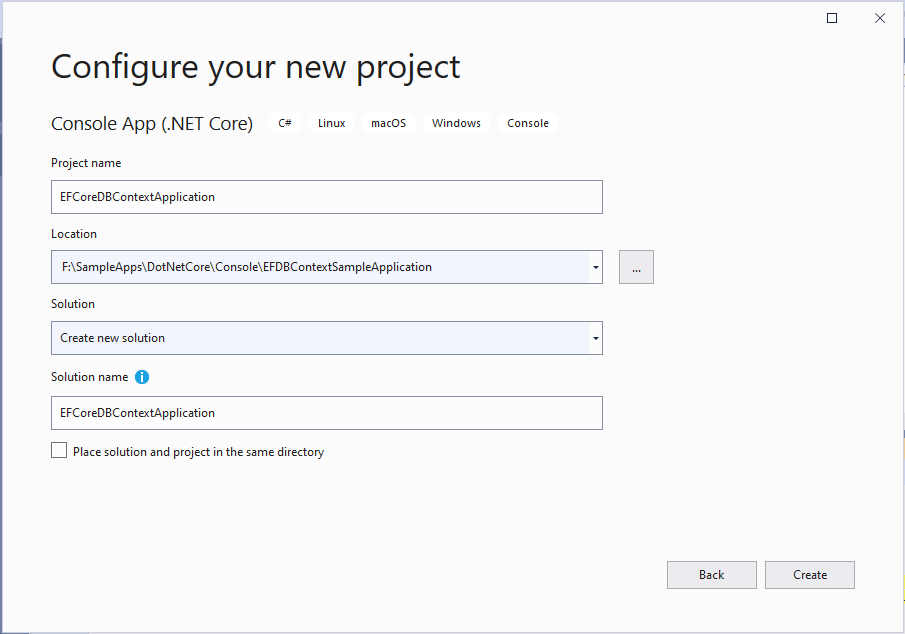Click the maximize window icon

click(832, 18)
